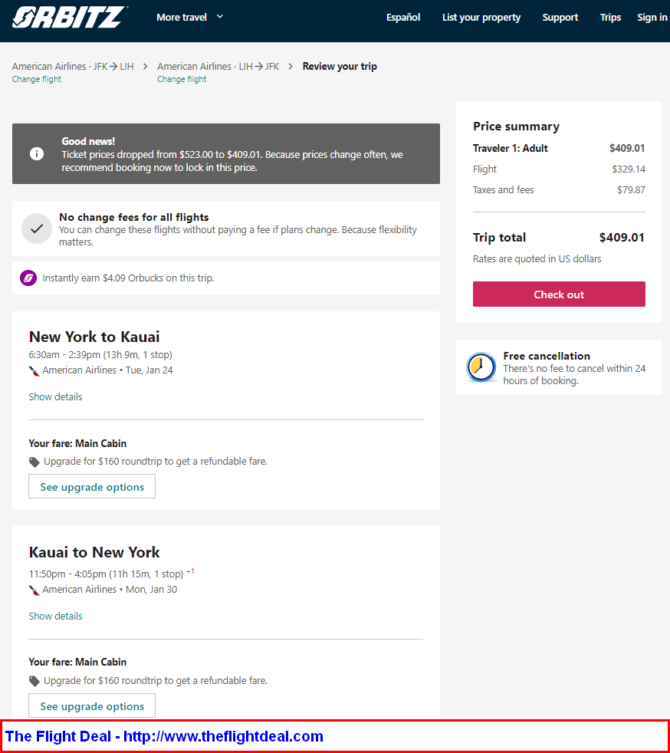Click the Free cancellation heading
This screenshot has height=753, width=670.
547,356
